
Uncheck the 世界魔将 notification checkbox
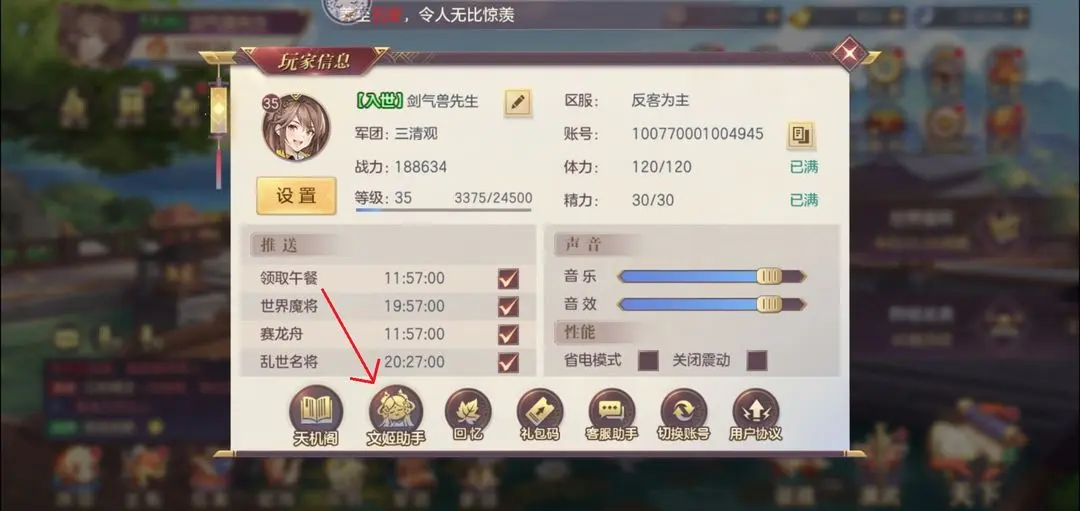pos(508,306)
